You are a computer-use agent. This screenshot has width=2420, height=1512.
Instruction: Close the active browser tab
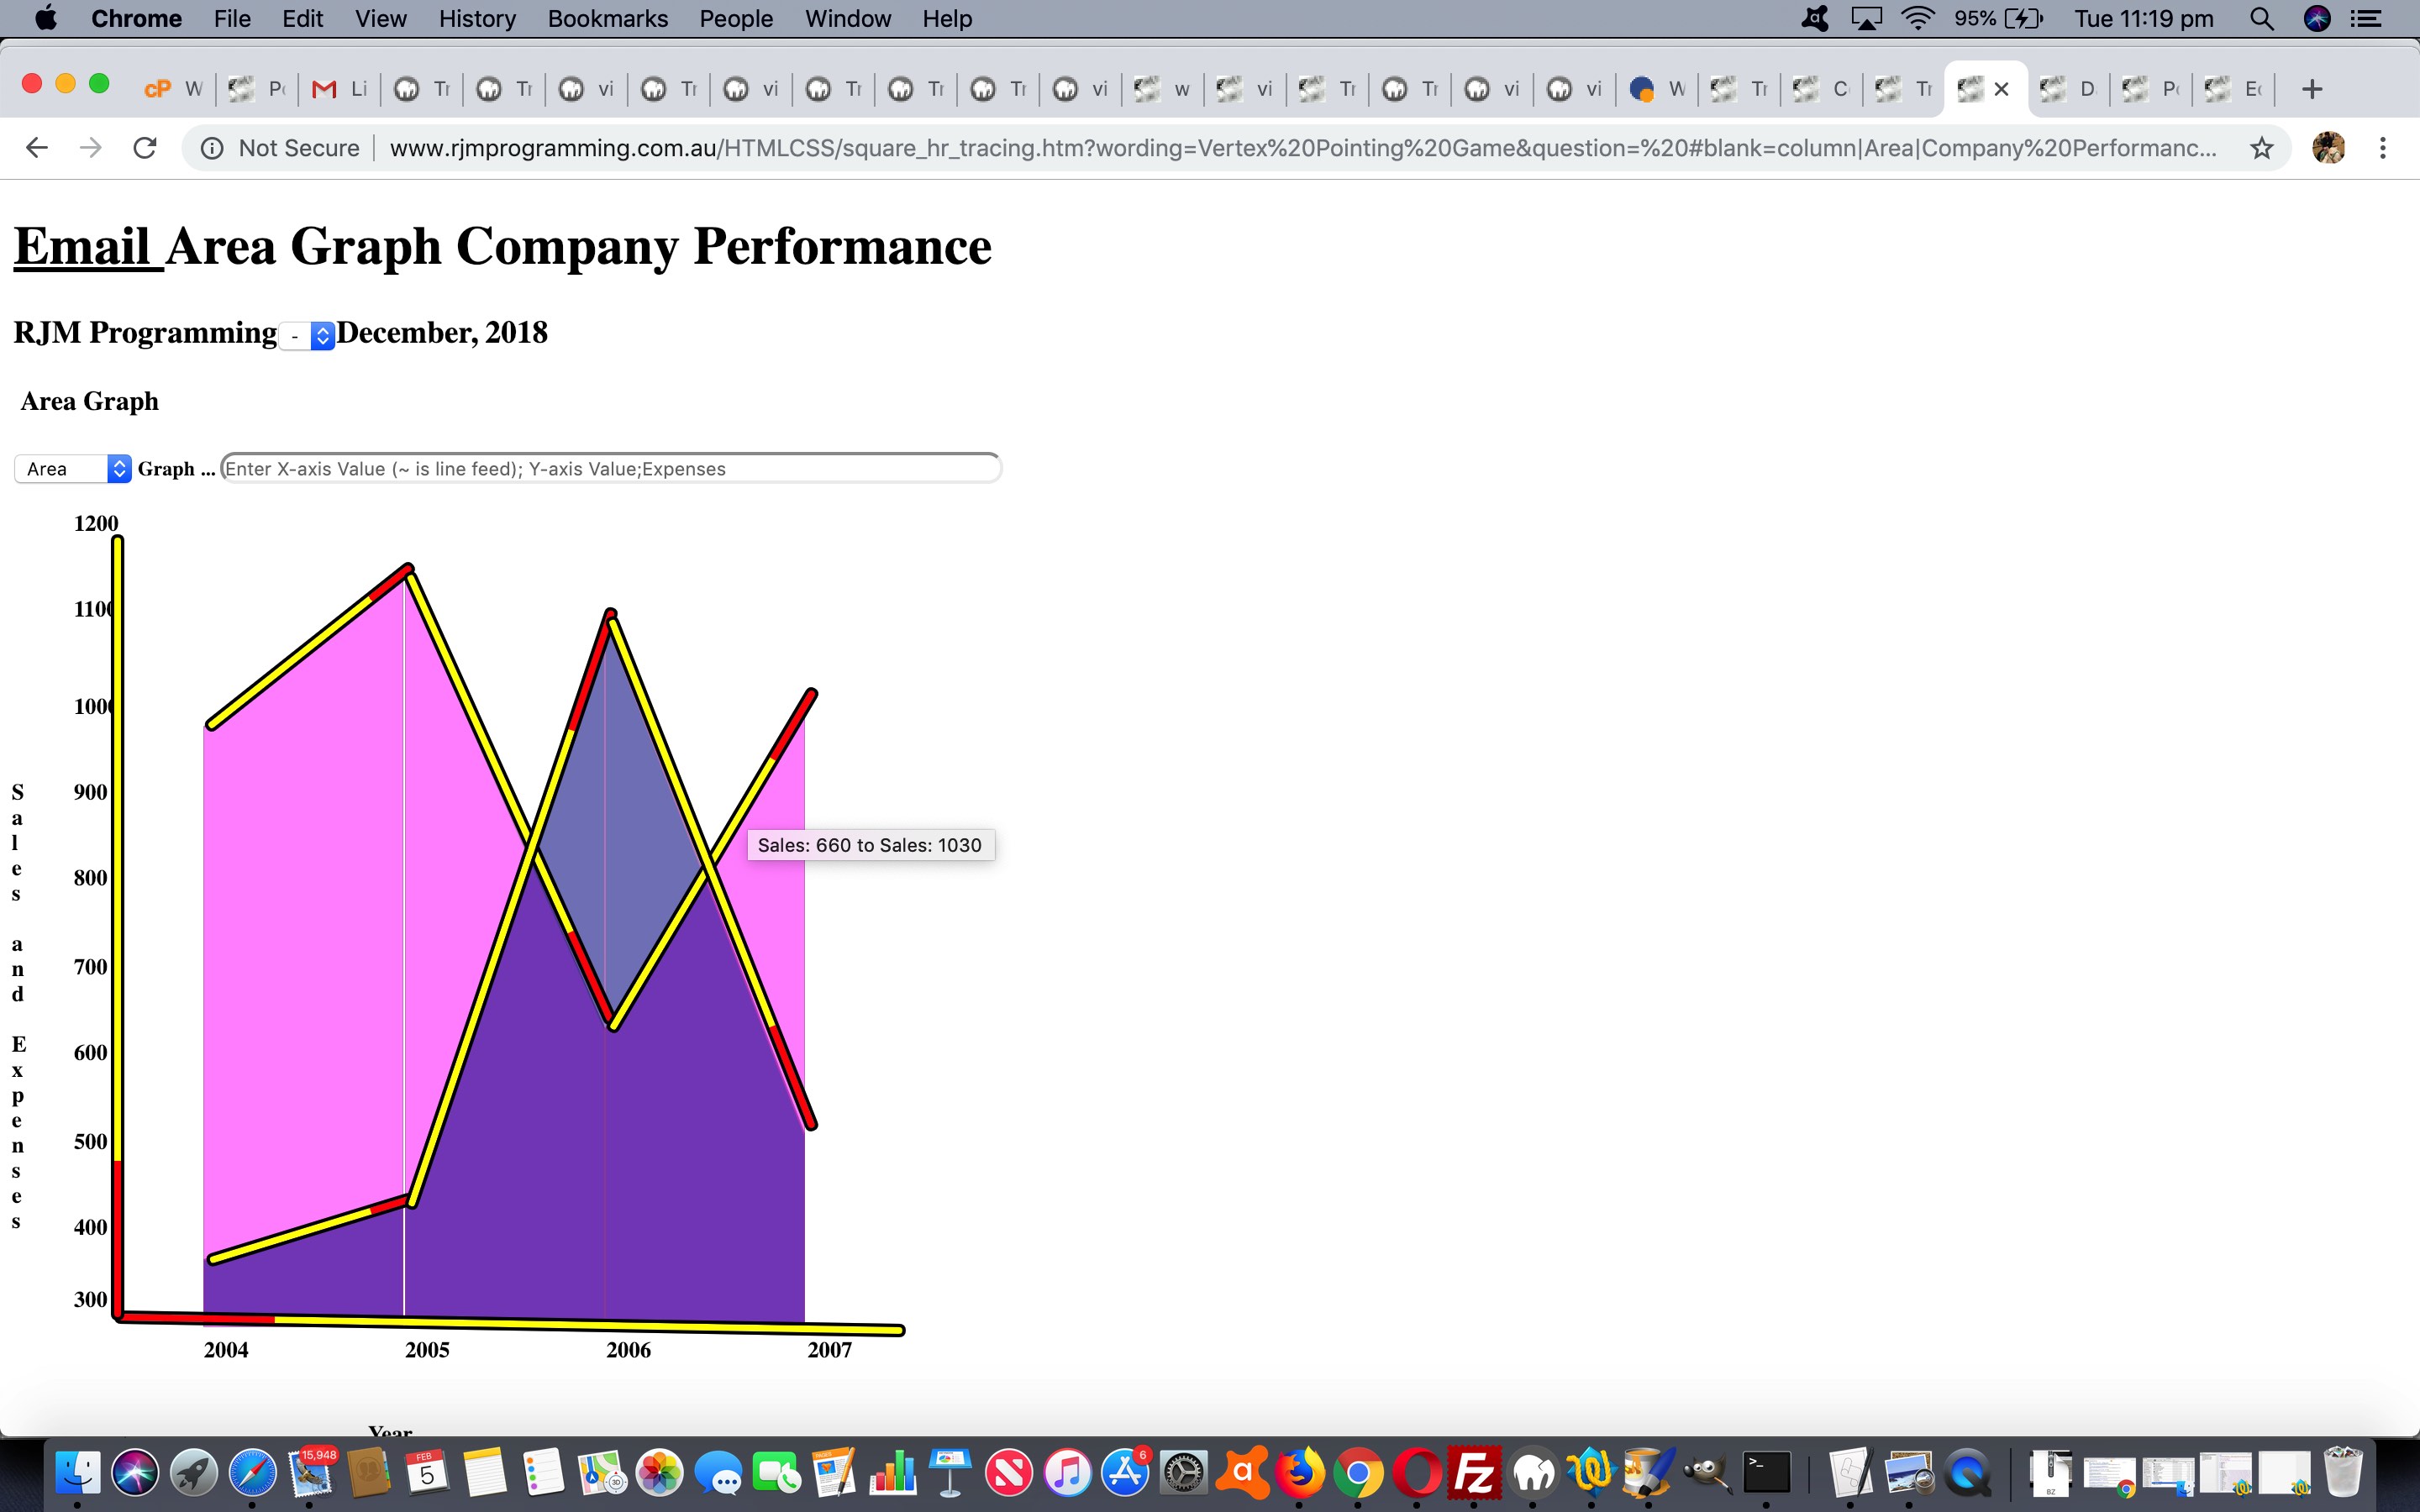2001,89
